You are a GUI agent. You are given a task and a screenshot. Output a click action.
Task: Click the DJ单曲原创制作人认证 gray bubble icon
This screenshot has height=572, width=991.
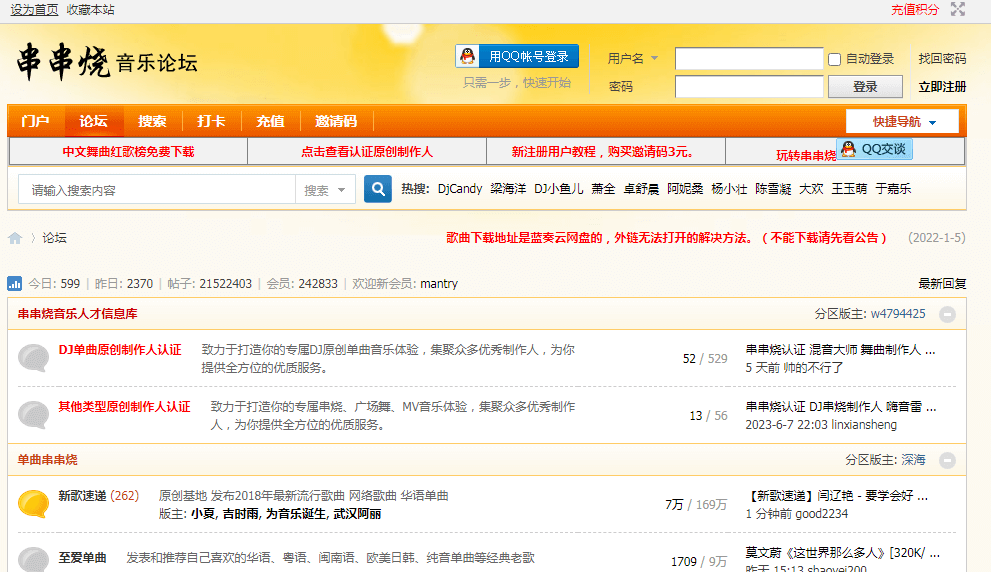(x=33, y=358)
